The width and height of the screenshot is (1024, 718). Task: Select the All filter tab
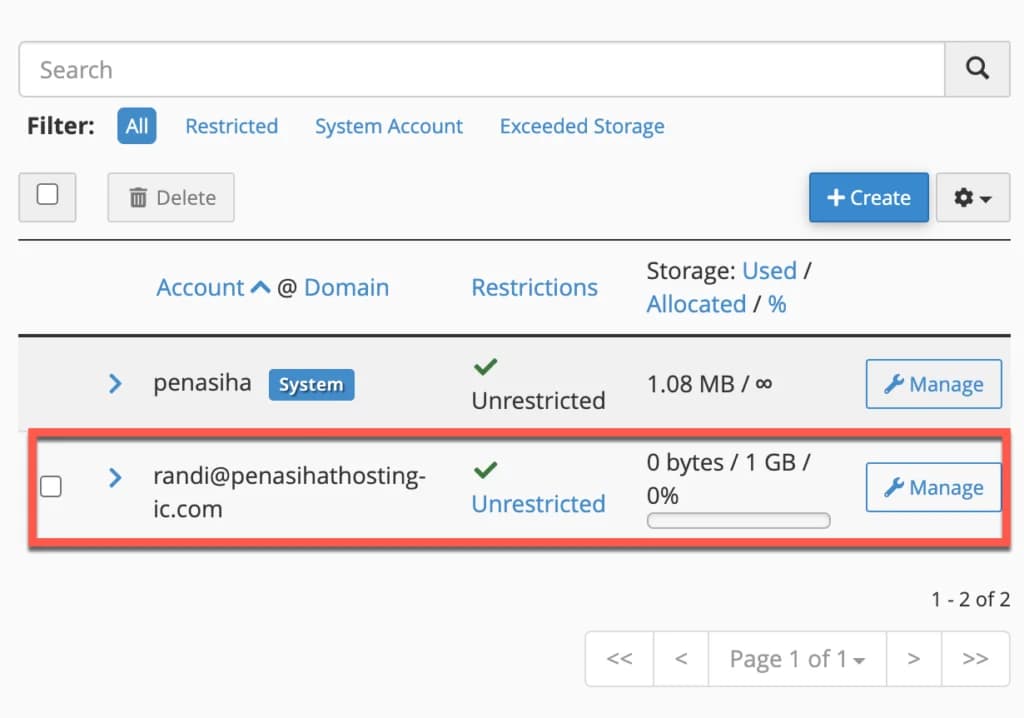[136, 126]
